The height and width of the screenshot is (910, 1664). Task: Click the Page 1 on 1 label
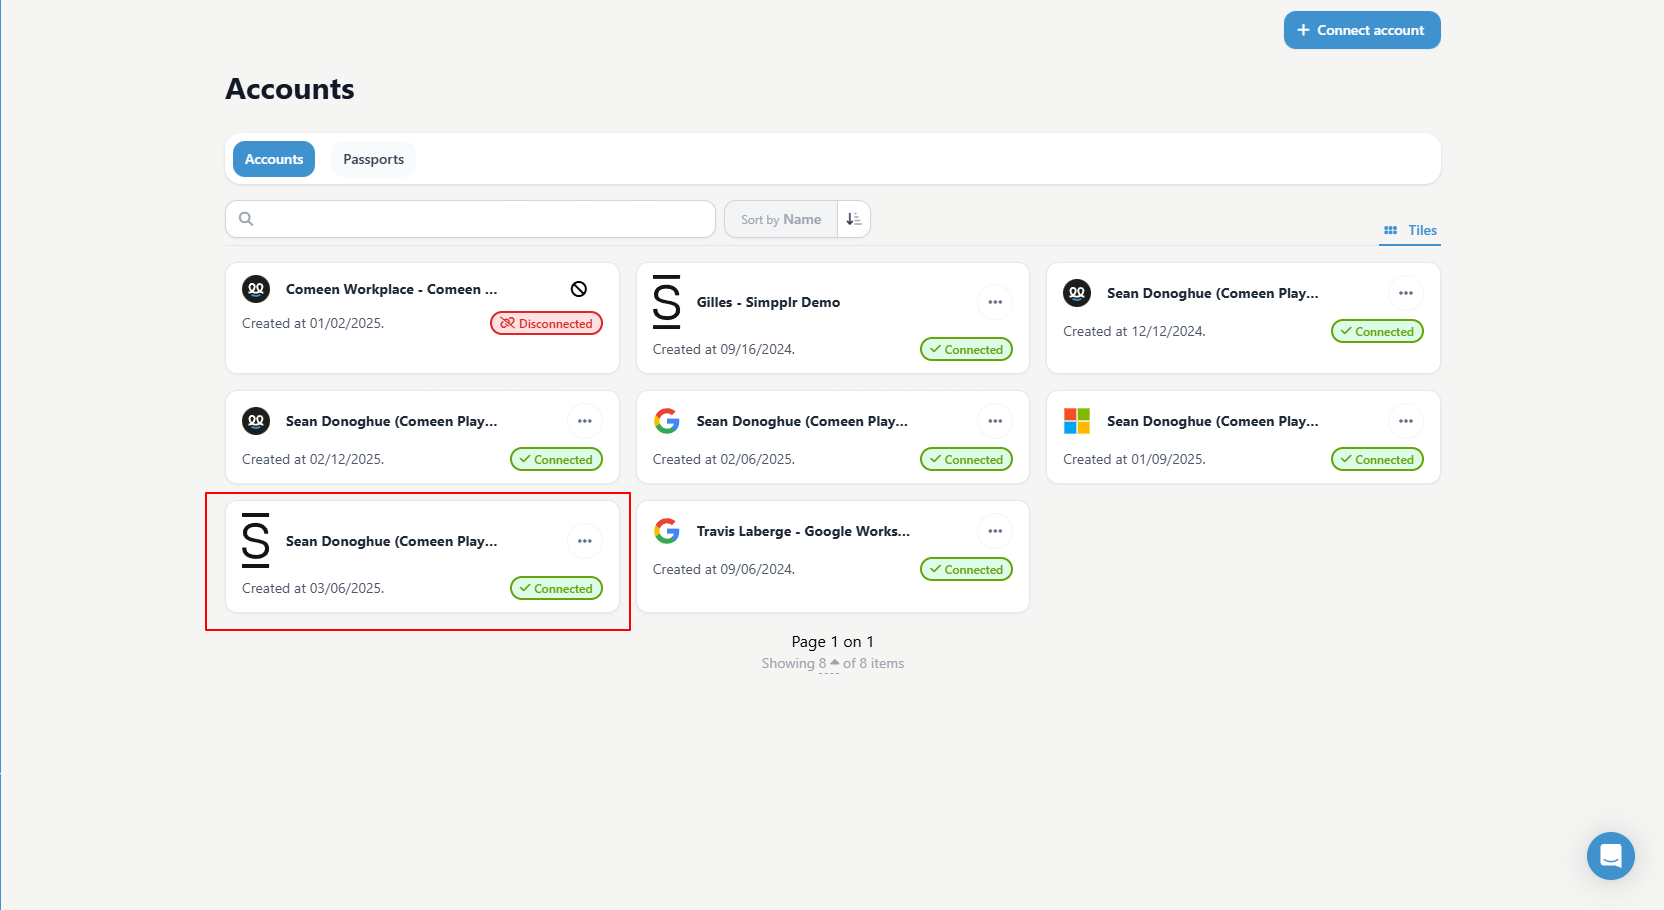pyautogui.click(x=832, y=642)
